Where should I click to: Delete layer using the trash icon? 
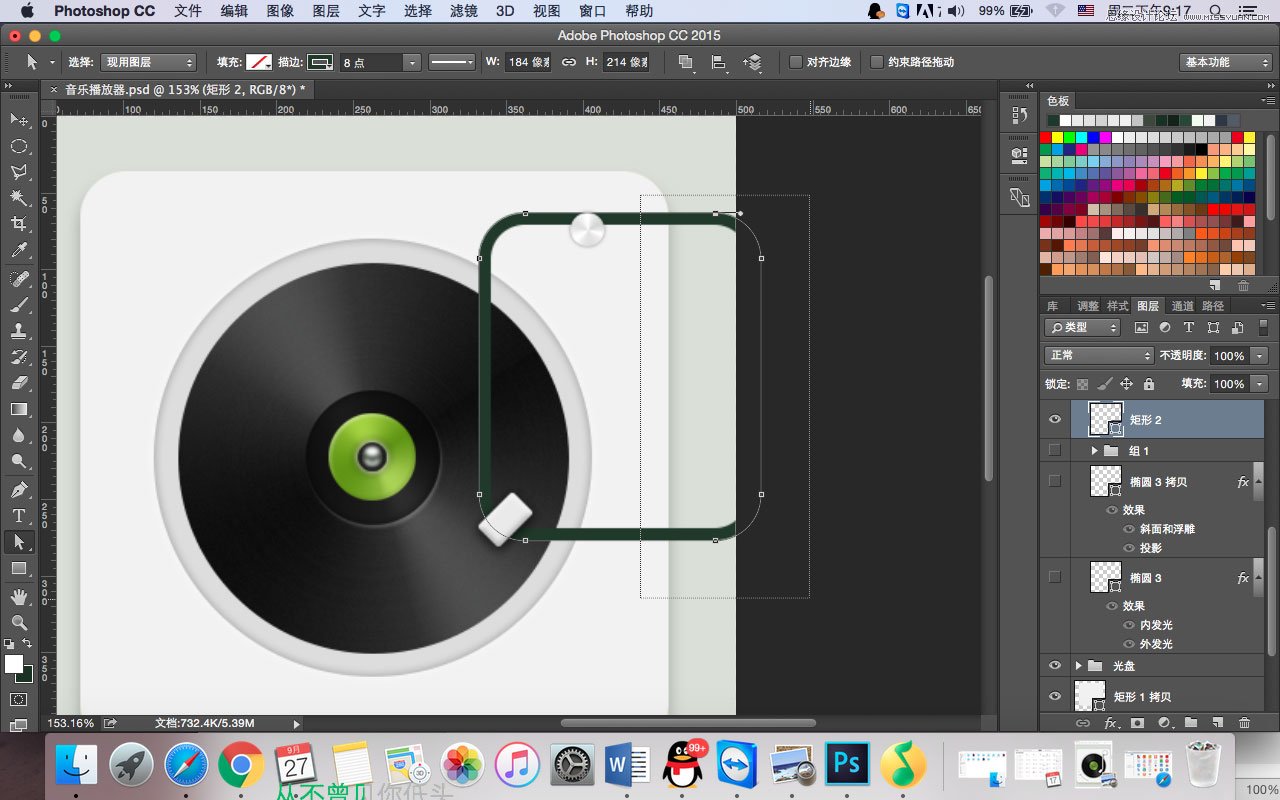tap(1244, 722)
